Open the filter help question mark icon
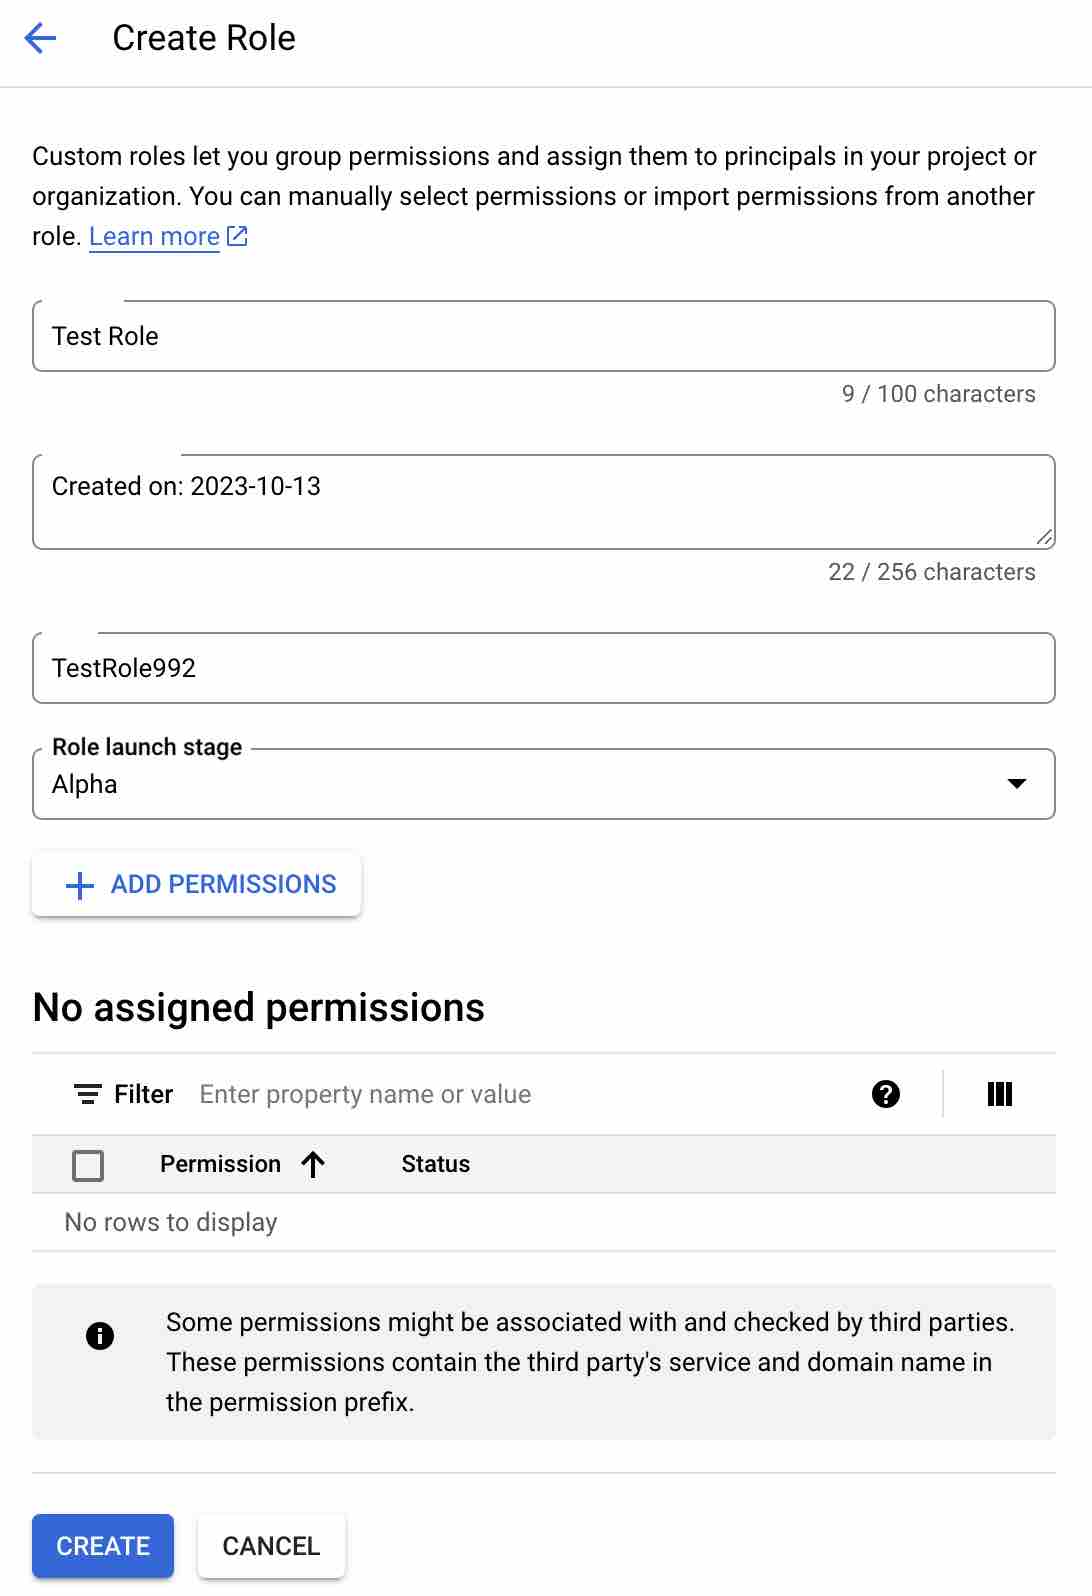Viewport: 1092px width, 1596px height. tap(885, 1094)
